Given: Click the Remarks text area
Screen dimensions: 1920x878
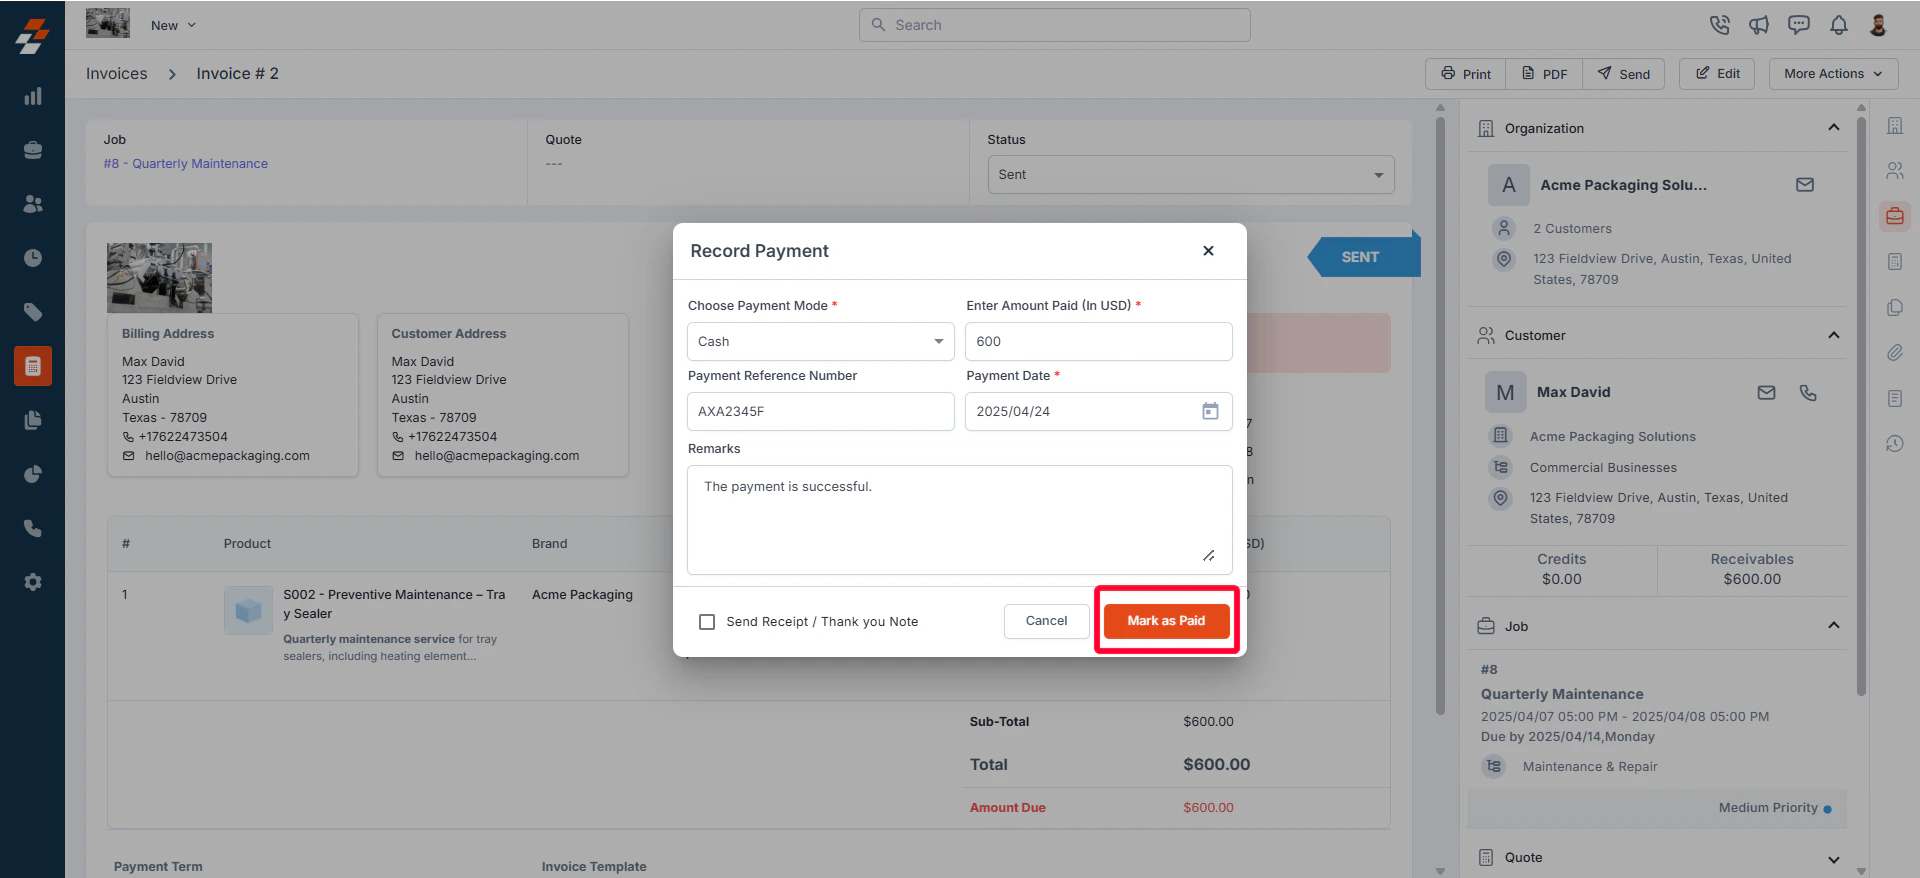Looking at the screenshot, I should coord(959,519).
